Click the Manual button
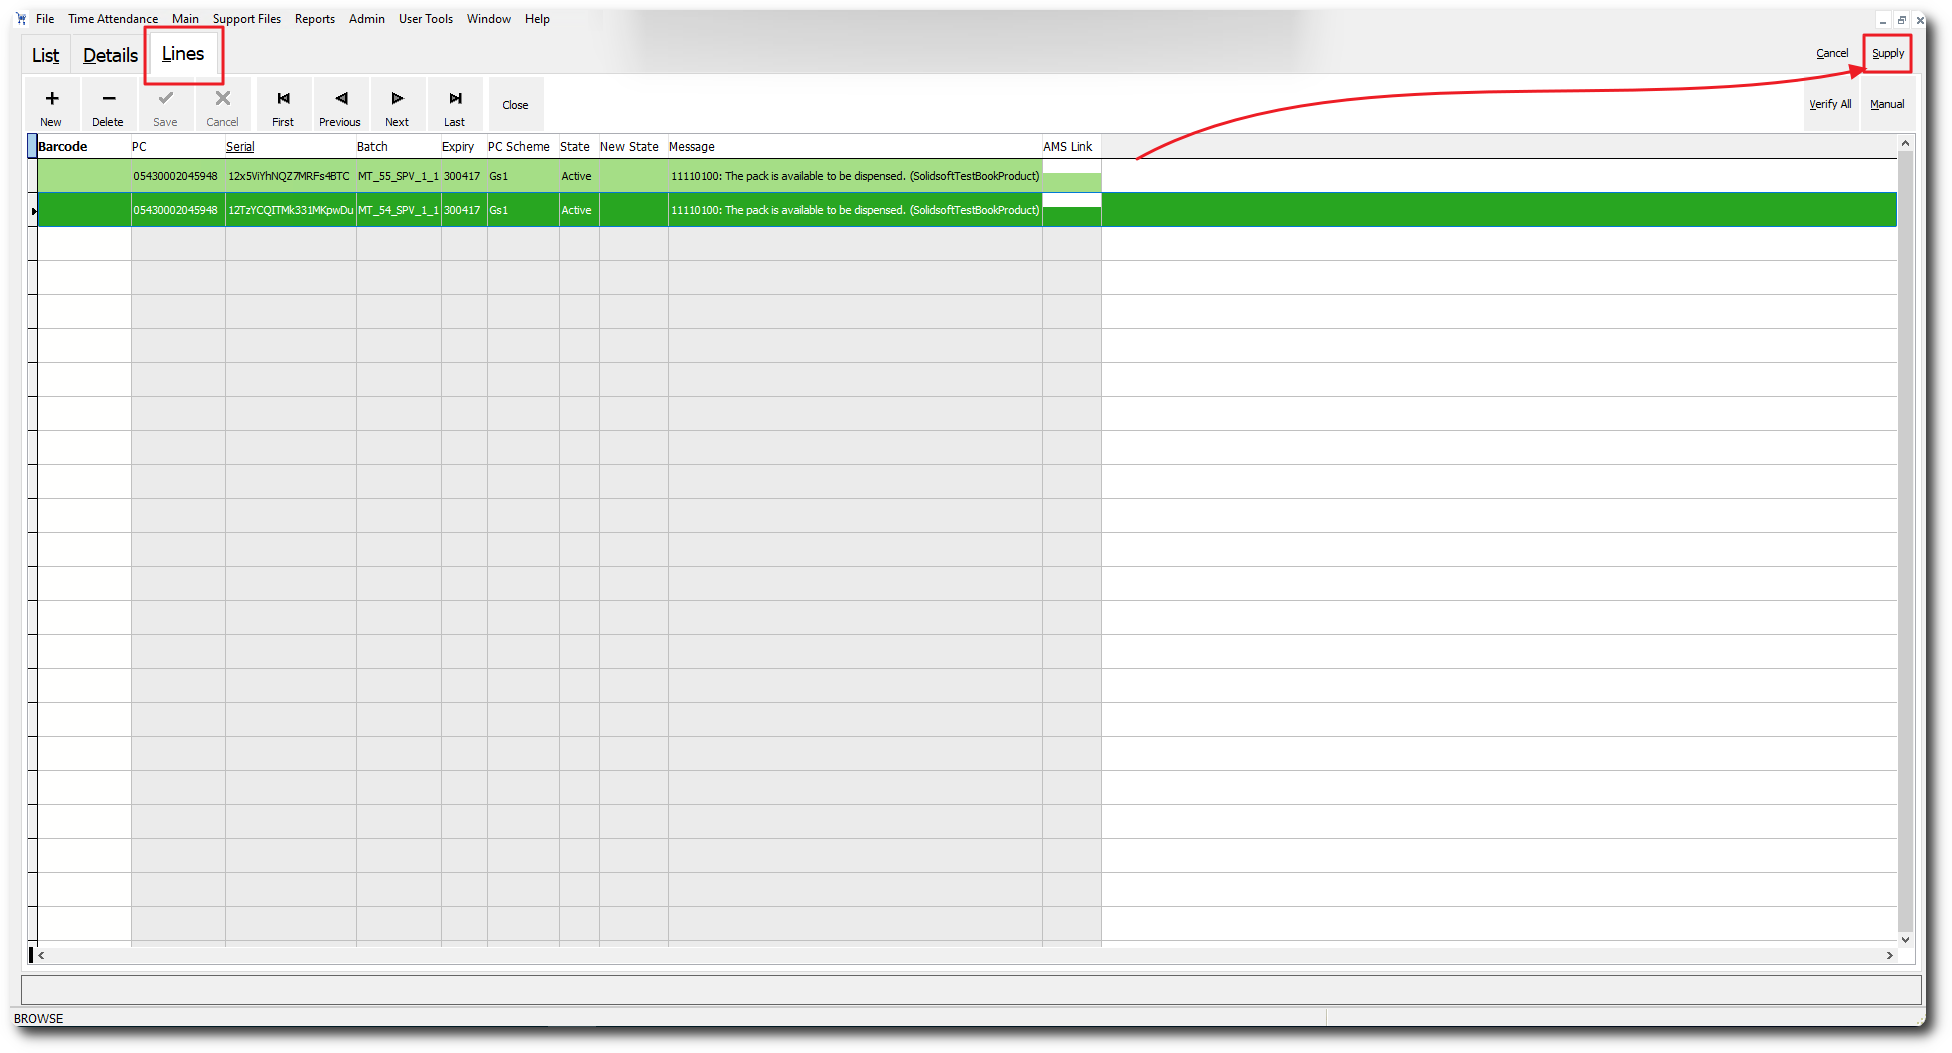 click(x=1887, y=104)
